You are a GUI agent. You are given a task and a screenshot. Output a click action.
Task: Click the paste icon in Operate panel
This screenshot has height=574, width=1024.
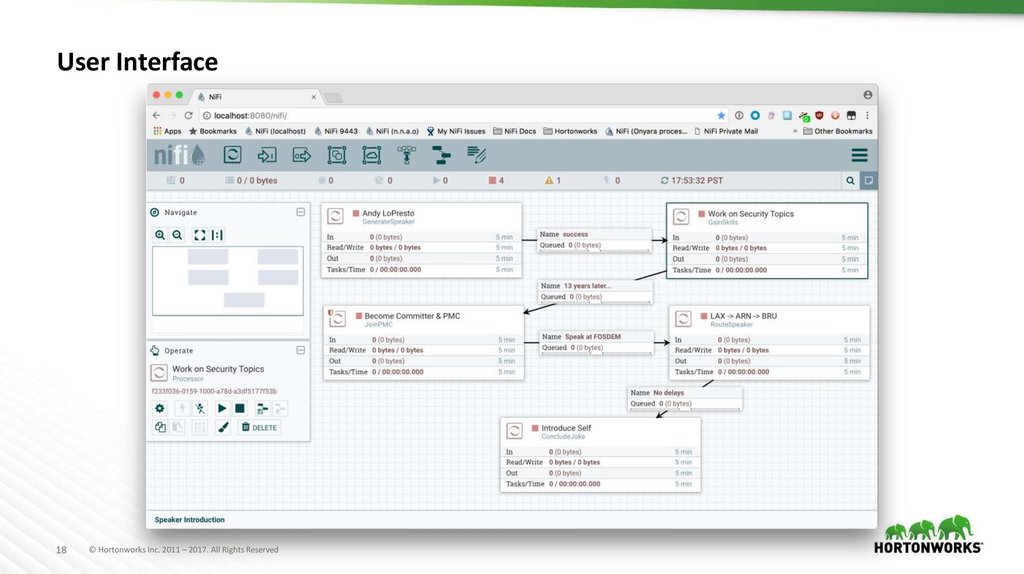pyautogui.click(x=178, y=427)
